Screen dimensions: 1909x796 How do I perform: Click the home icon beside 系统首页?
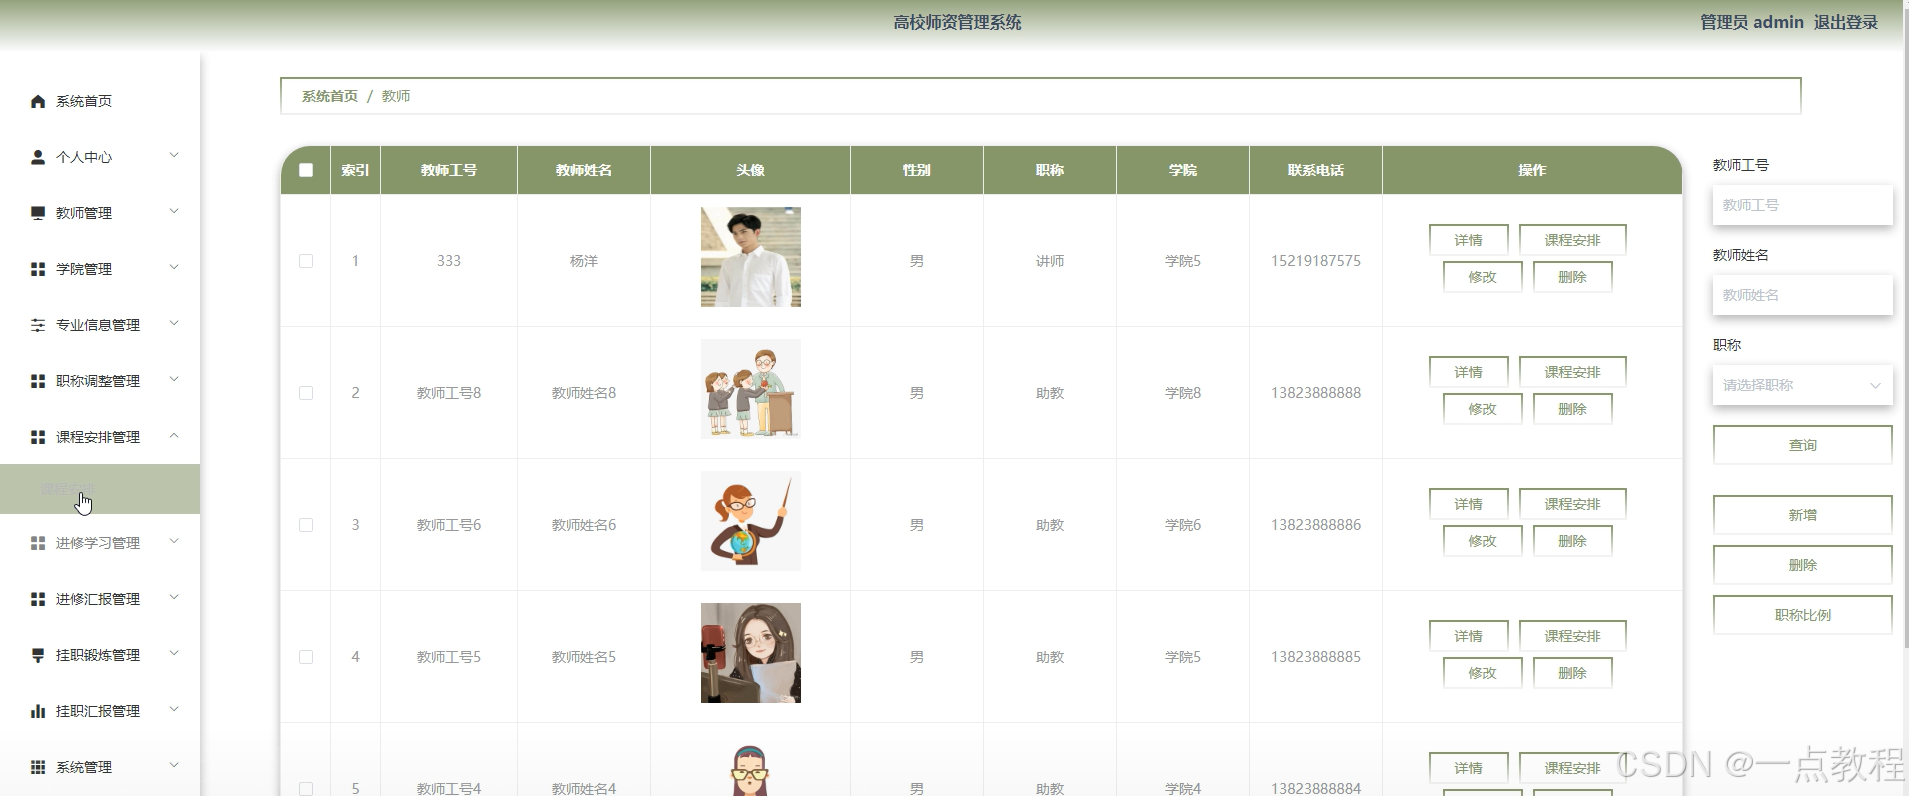(x=38, y=101)
